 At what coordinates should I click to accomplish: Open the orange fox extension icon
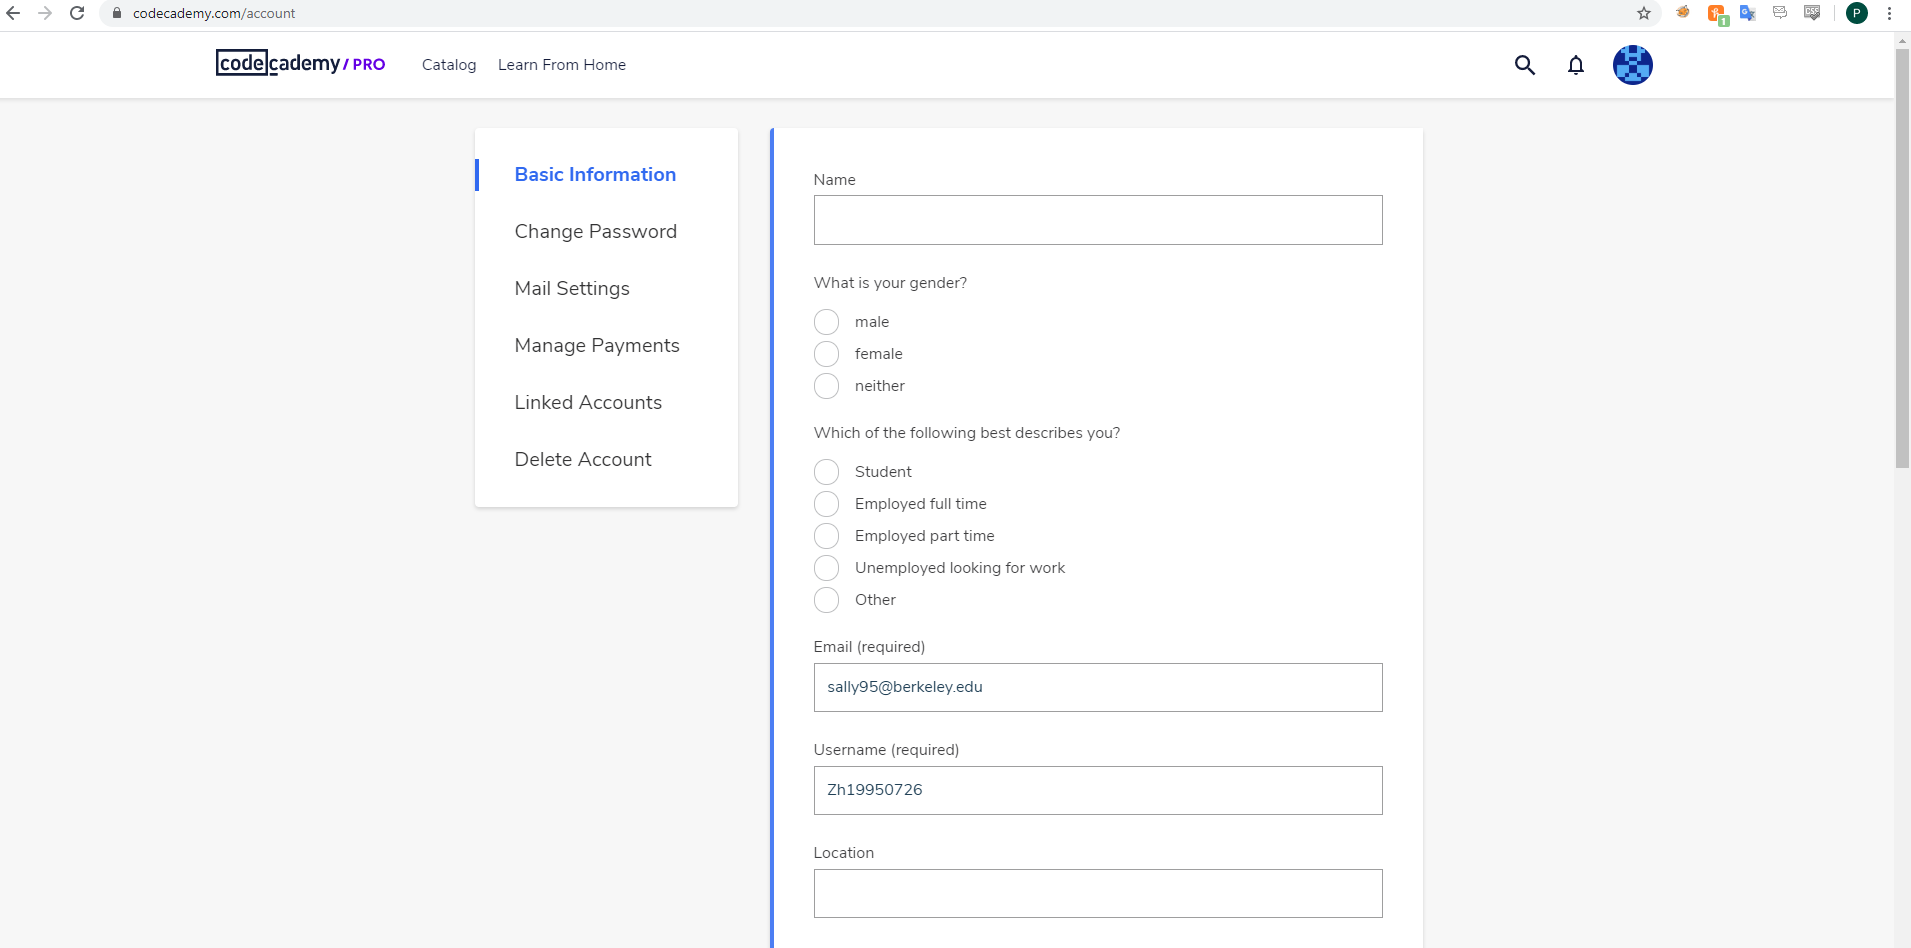[1684, 13]
